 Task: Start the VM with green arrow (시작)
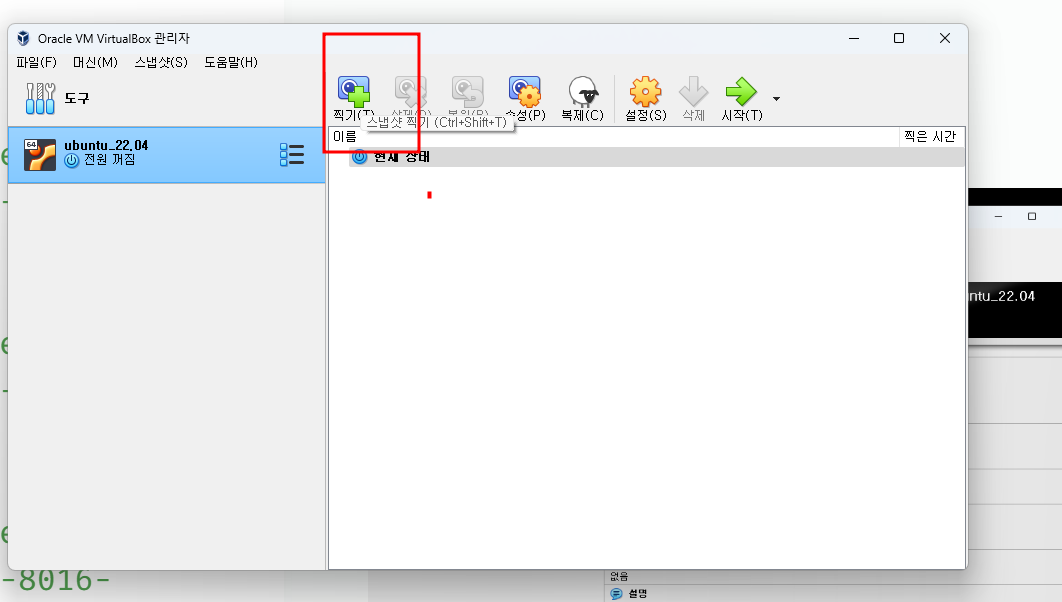pyautogui.click(x=741, y=92)
